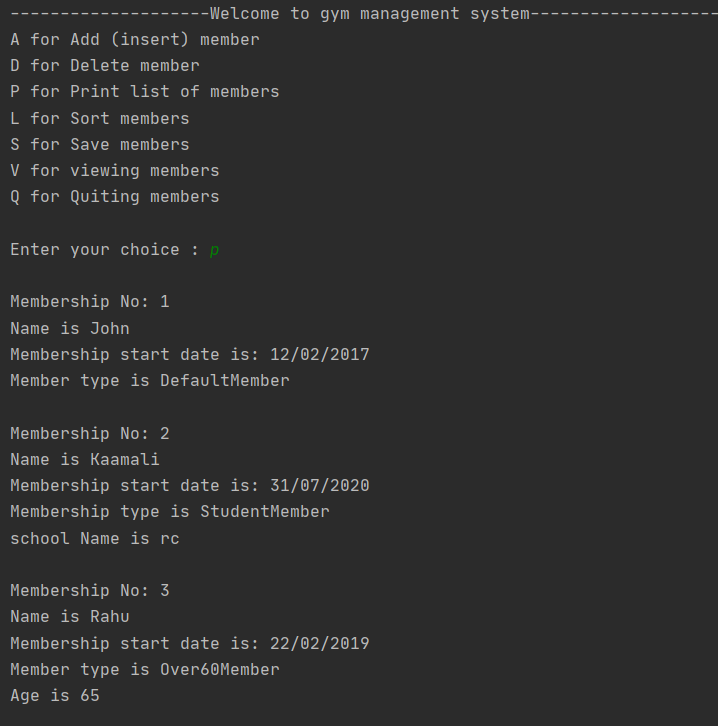Click the "Member type is DefaultMember" line
Image resolution: width=718 pixels, height=726 pixels.
pyautogui.click(x=150, y=381)
